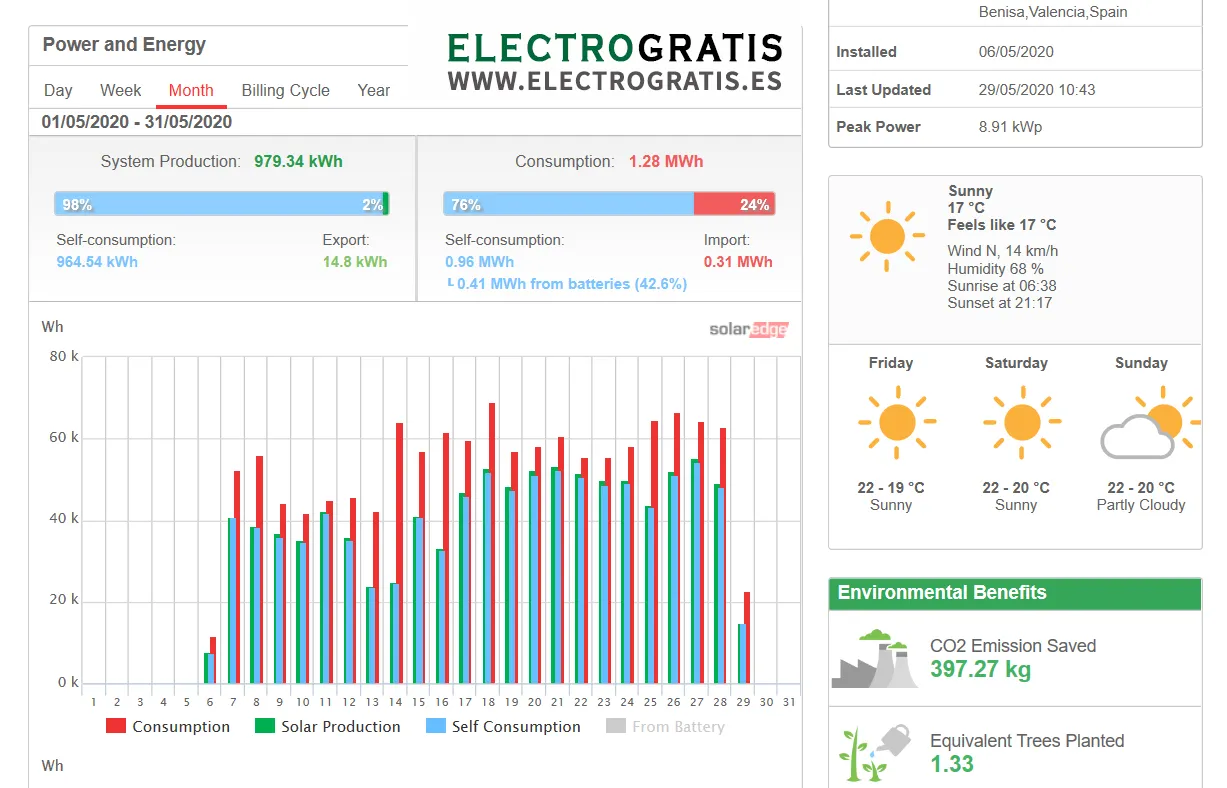The height and width of the screenshot is (788, 1227).
Task: Toggle Solar Production series in legend
Action: tap(328, 727)
